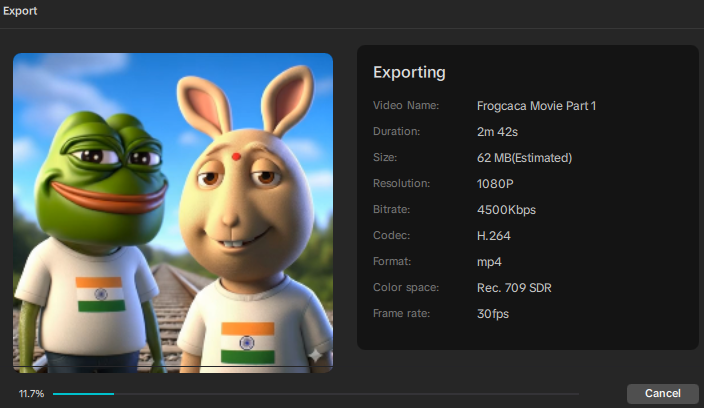Click the sparkle icon on preview corner
This screenshot has width=704, height=408.
pyautogui.click(x=316, y=355)
